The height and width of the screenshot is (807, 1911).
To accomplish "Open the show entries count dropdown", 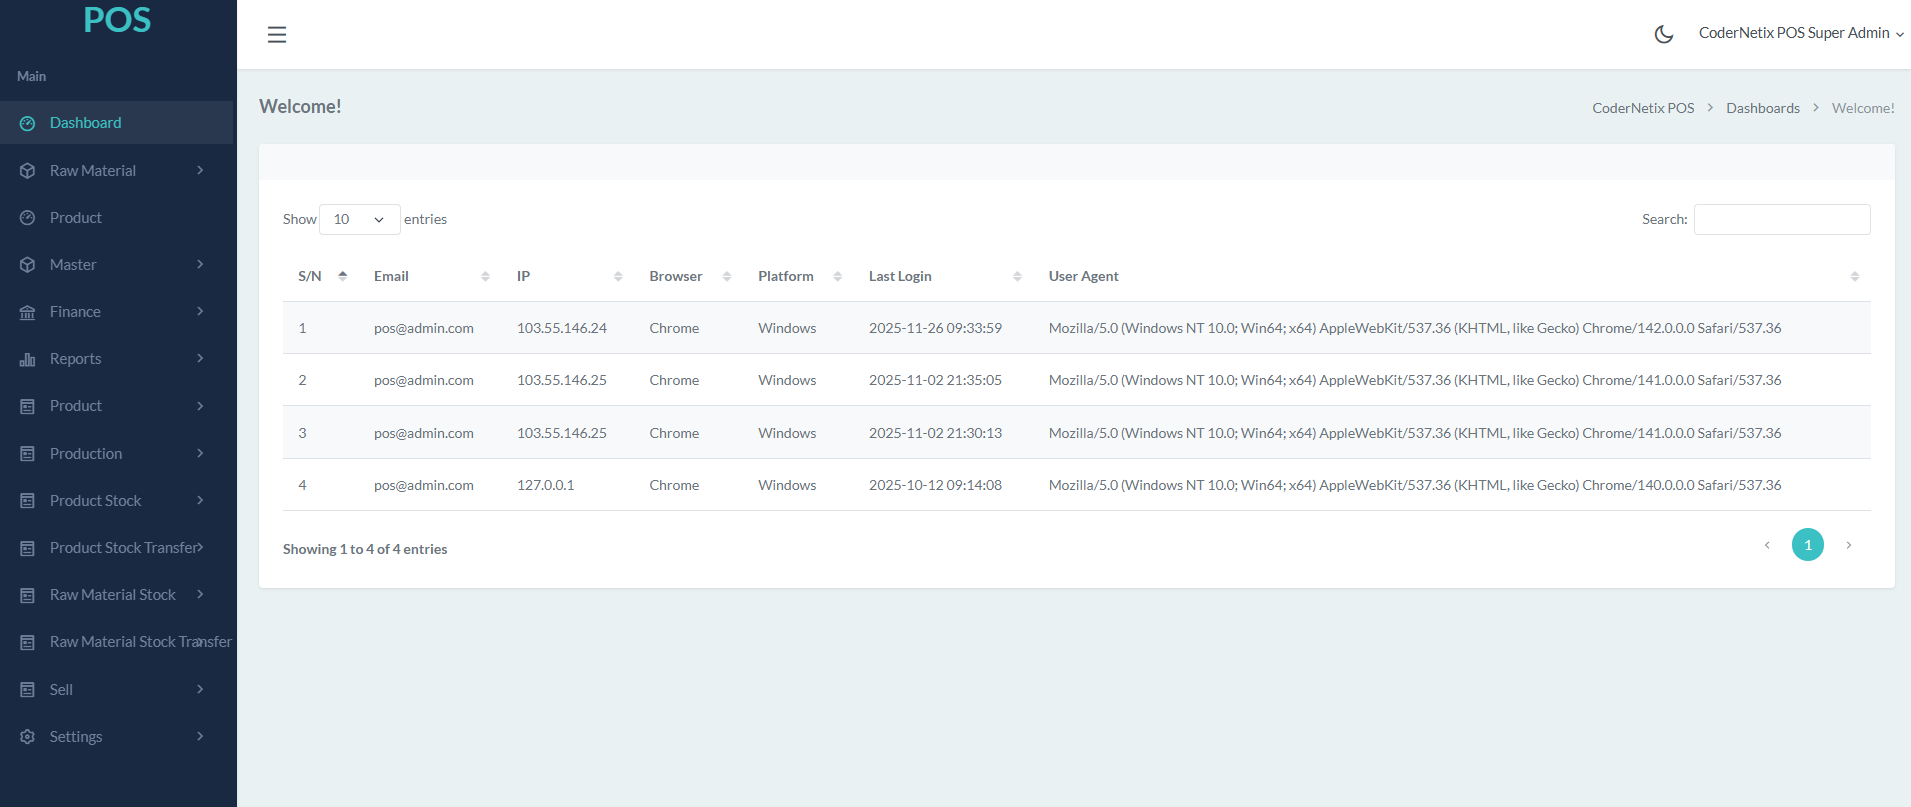I will pyautogui.click(x=359, y=219).
